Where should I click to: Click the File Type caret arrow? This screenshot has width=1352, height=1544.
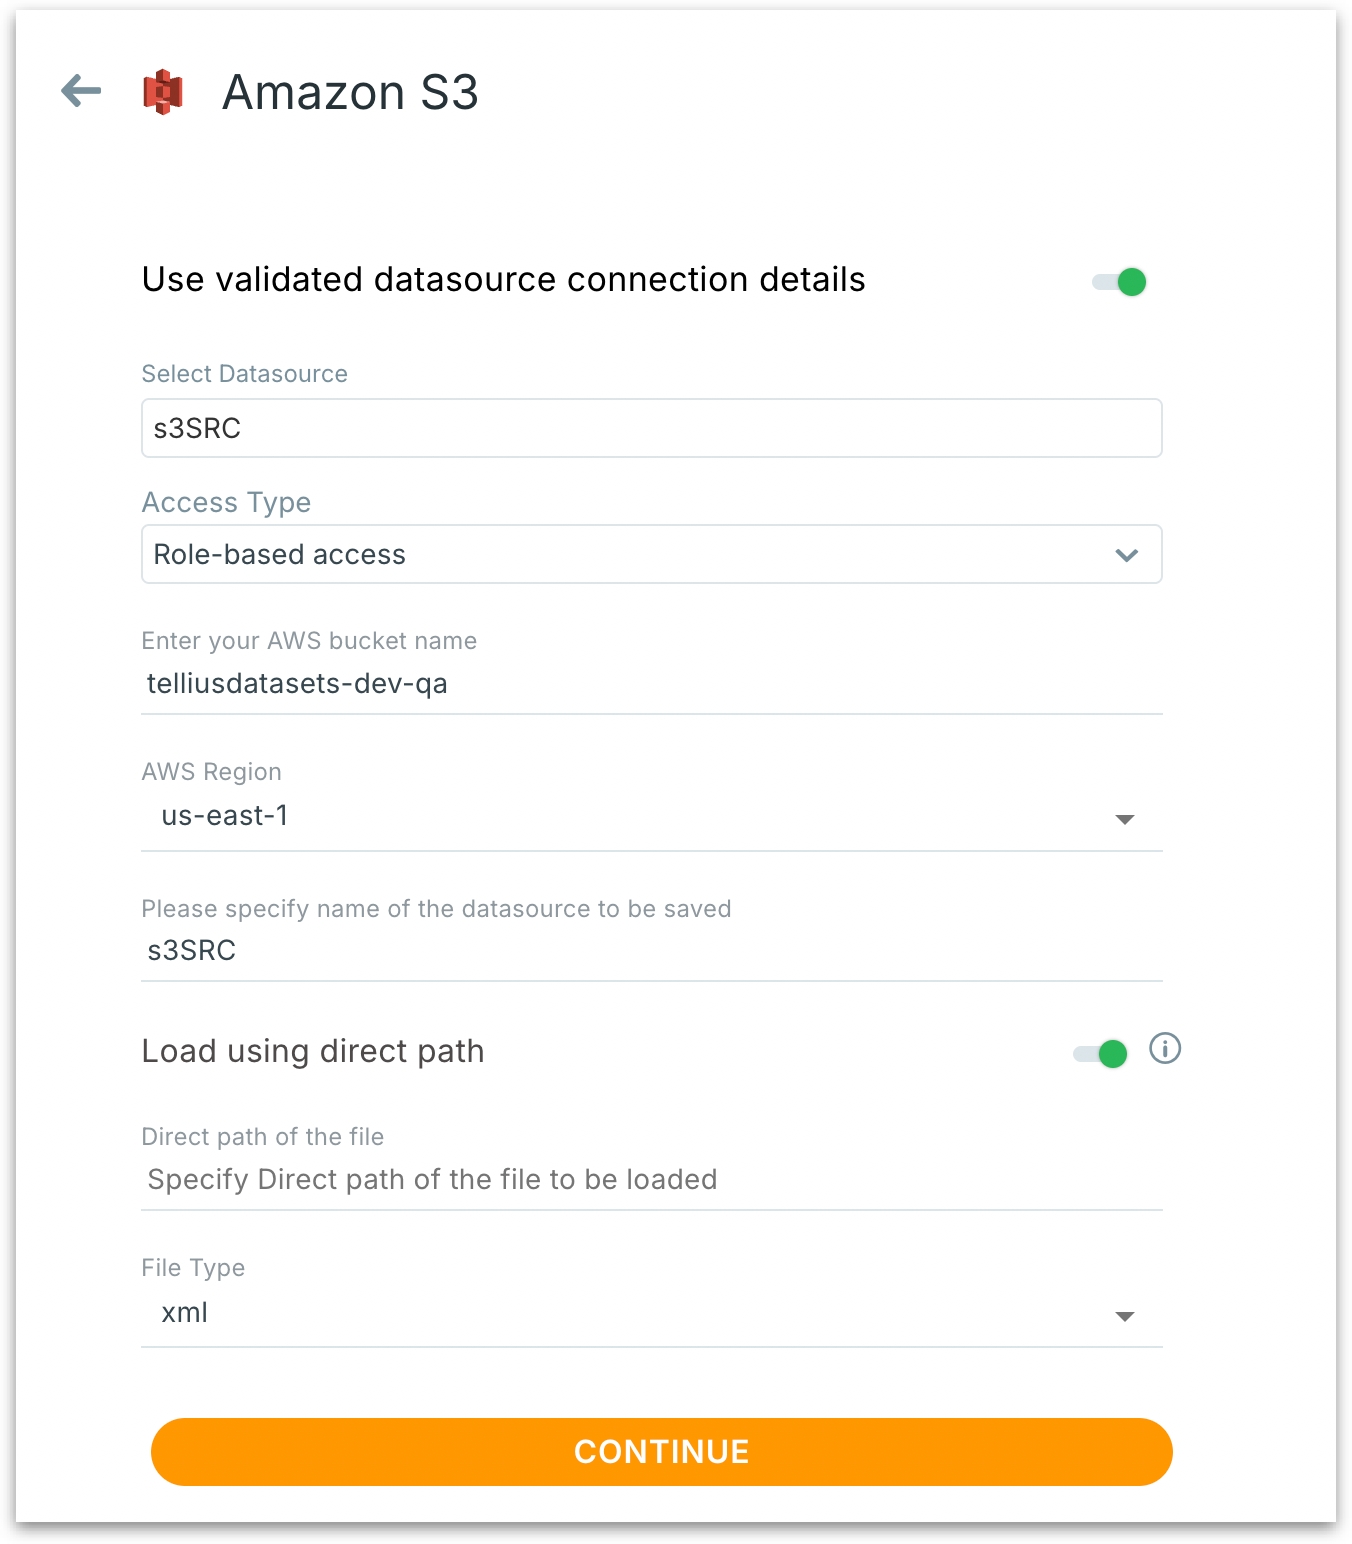pyautogui.click(x=1125, y=1316)
